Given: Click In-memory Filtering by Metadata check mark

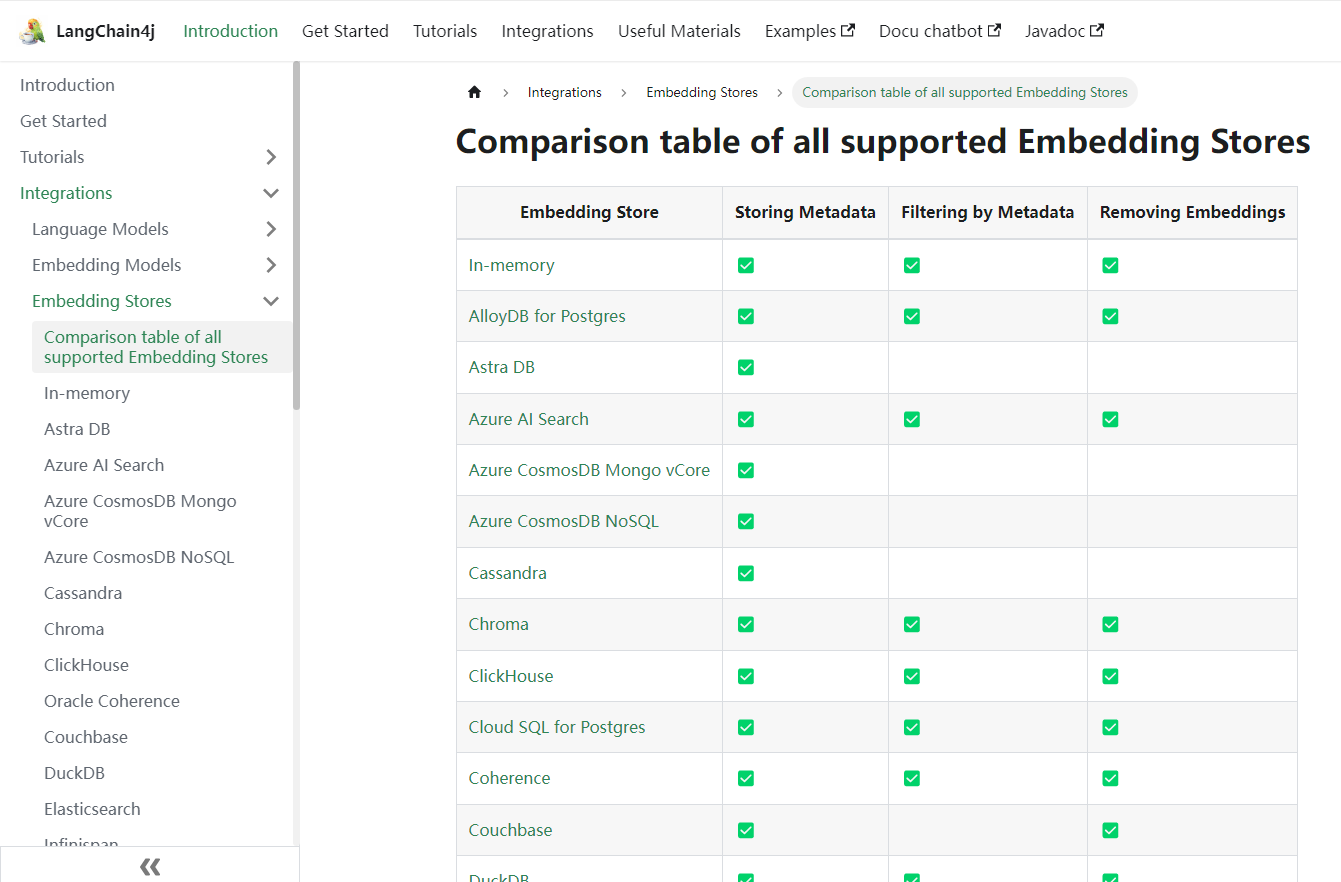Looking at the screenshot, I should (912, 265).
